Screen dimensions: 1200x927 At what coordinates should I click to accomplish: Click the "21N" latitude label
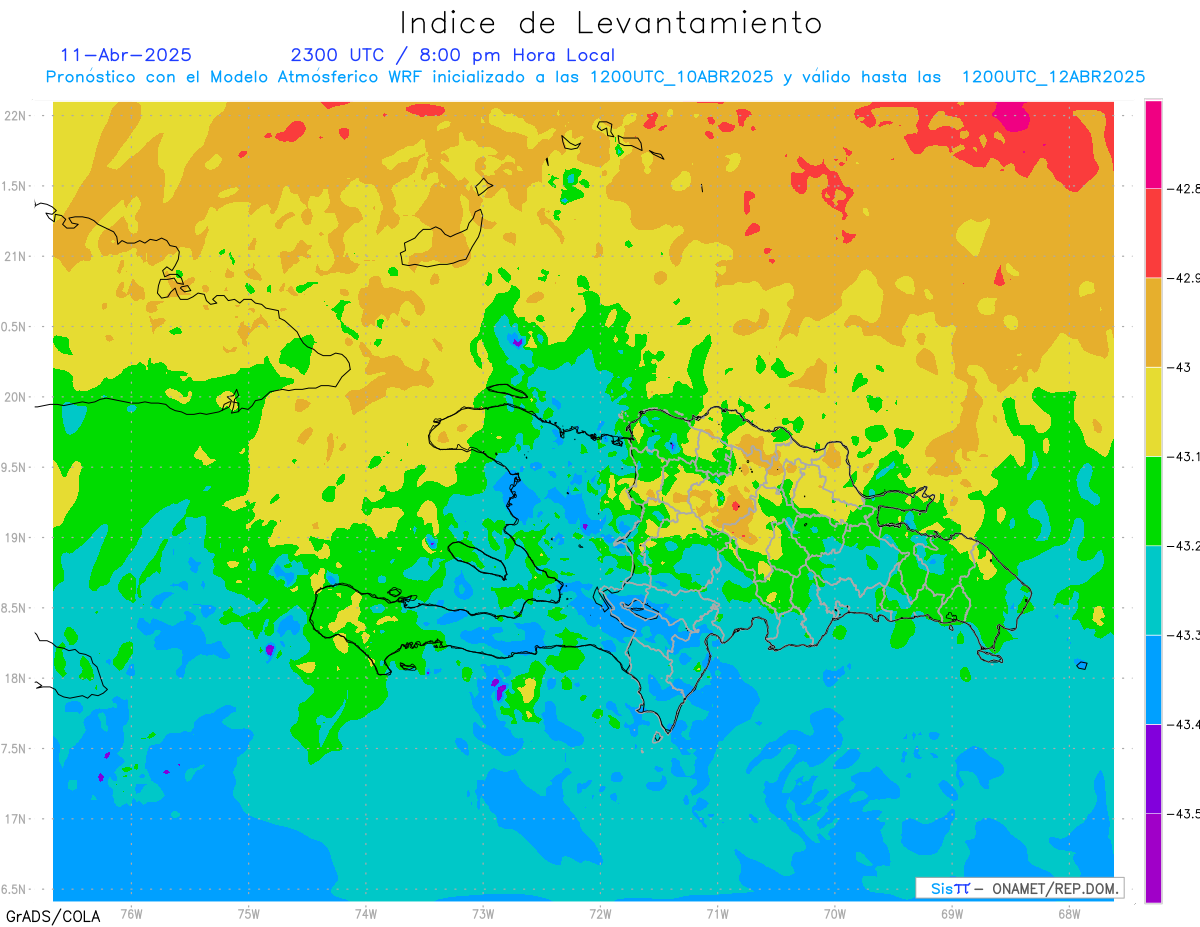click(x=16, y=256)
